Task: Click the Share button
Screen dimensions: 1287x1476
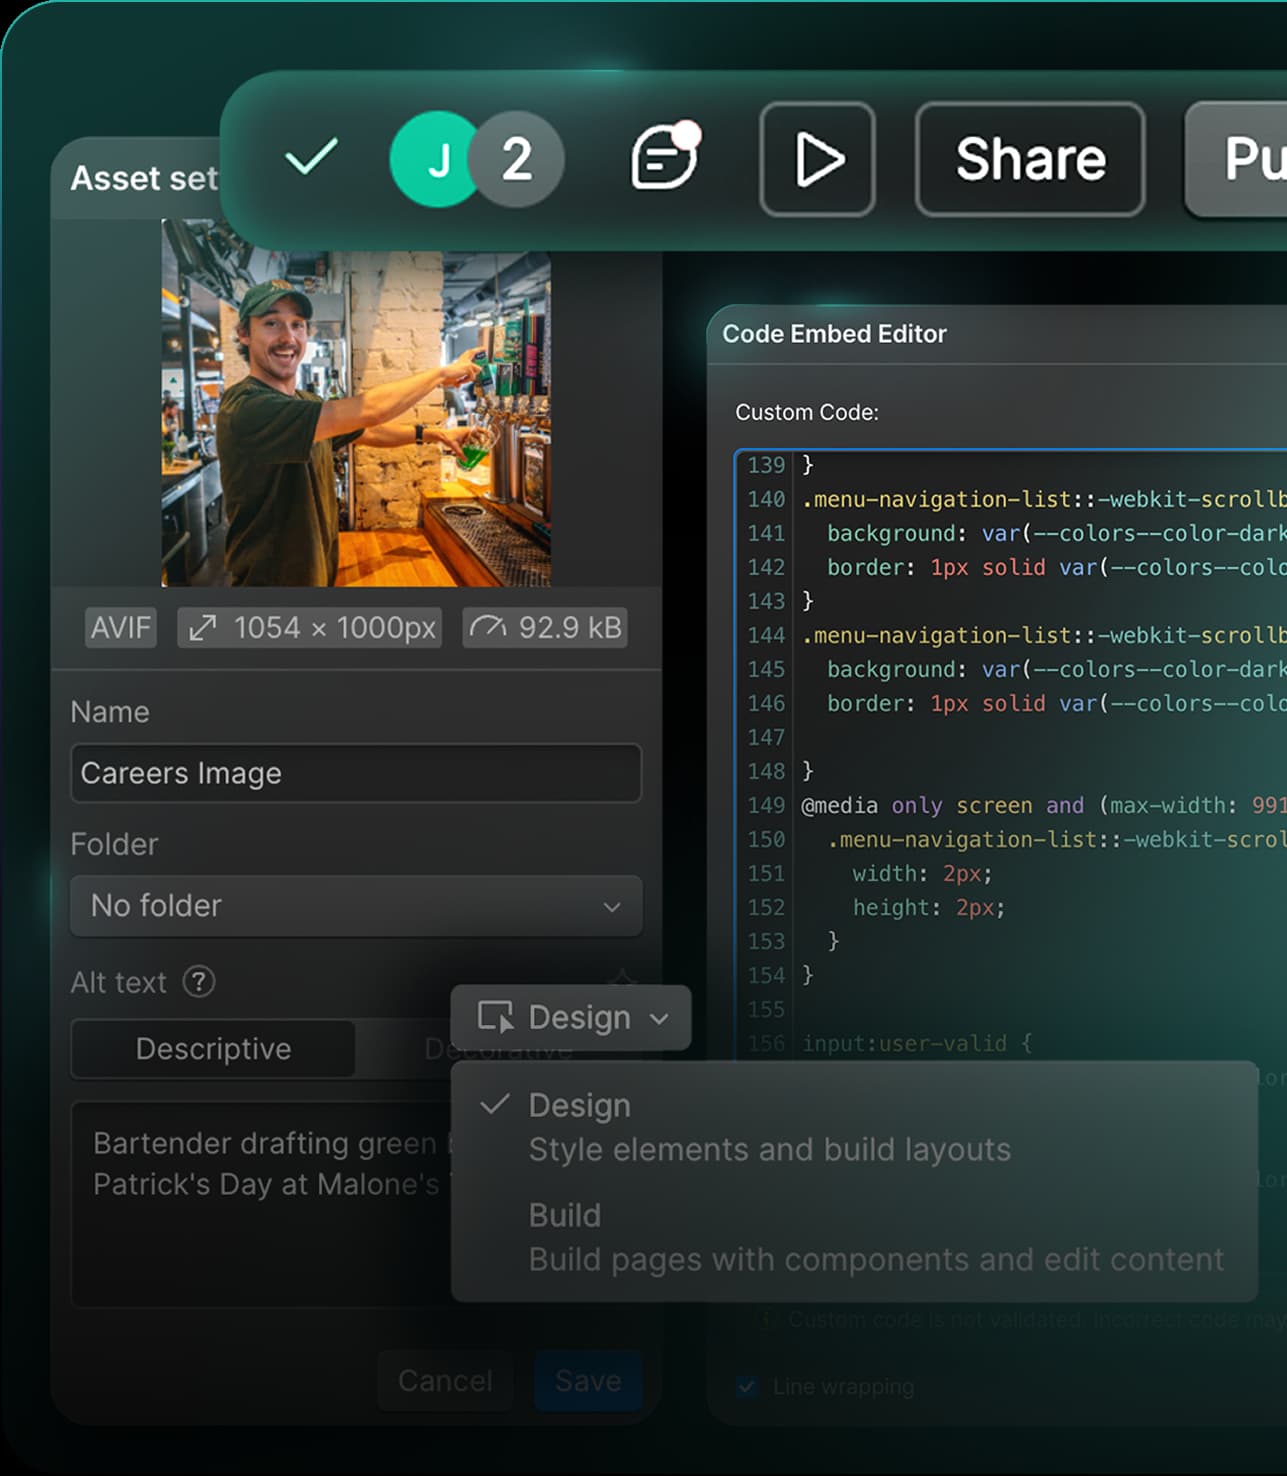Action: pyautogui.click(x=1029, y=158)
